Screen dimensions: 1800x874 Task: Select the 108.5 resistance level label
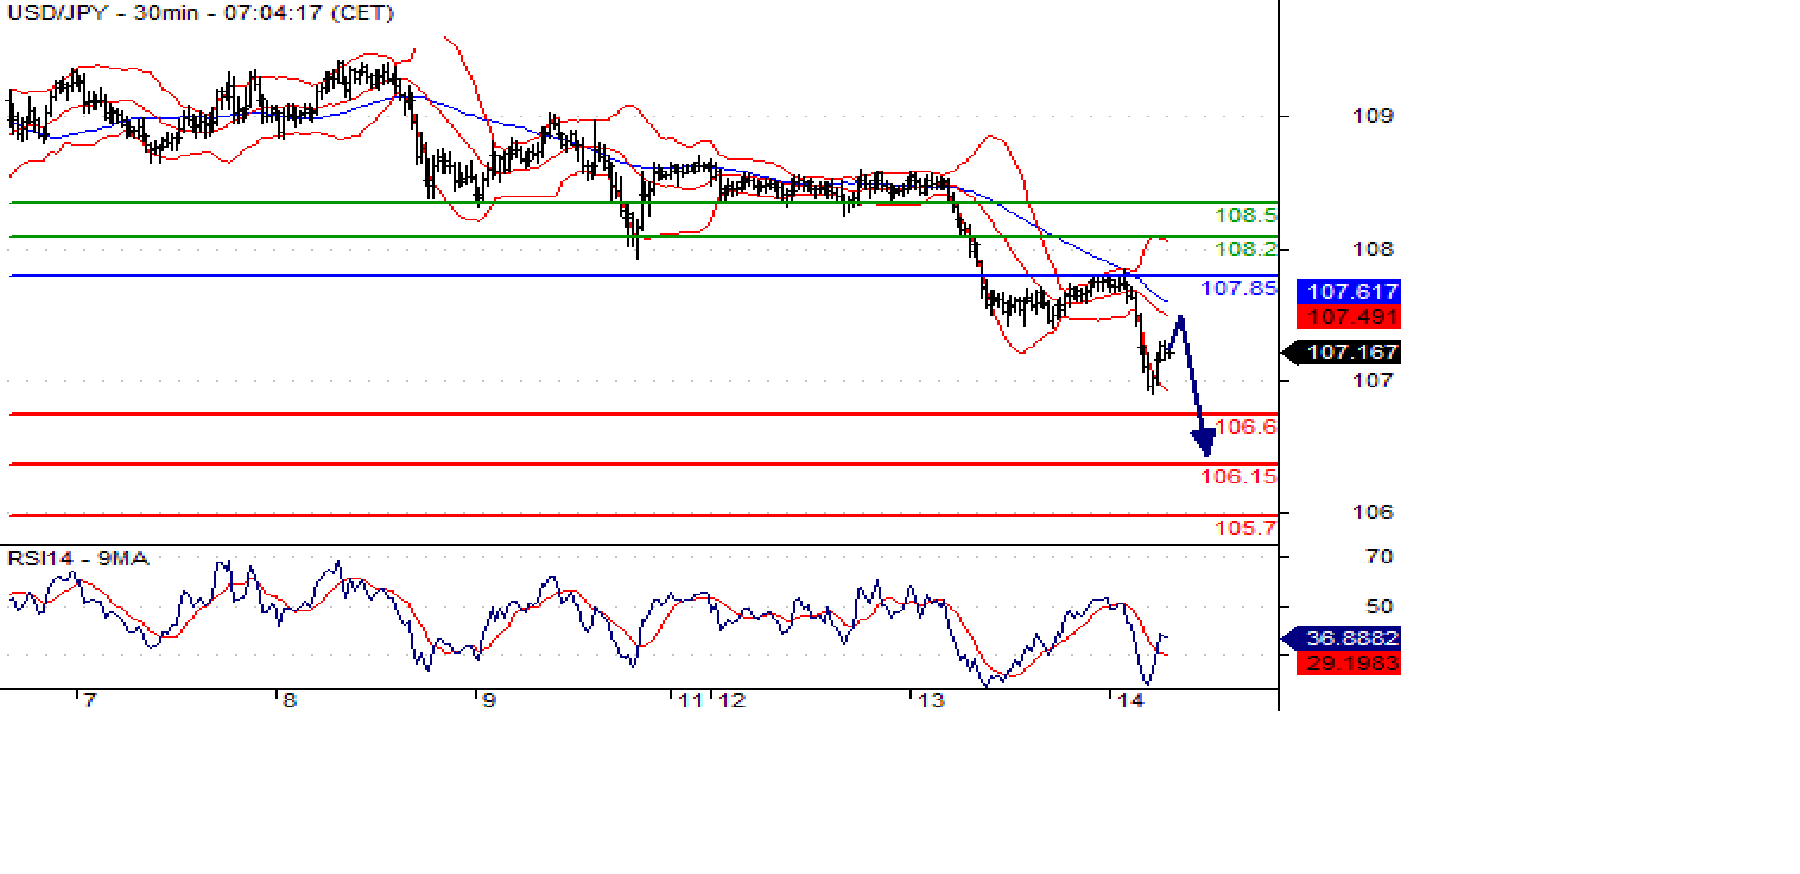click(1246, 215)
